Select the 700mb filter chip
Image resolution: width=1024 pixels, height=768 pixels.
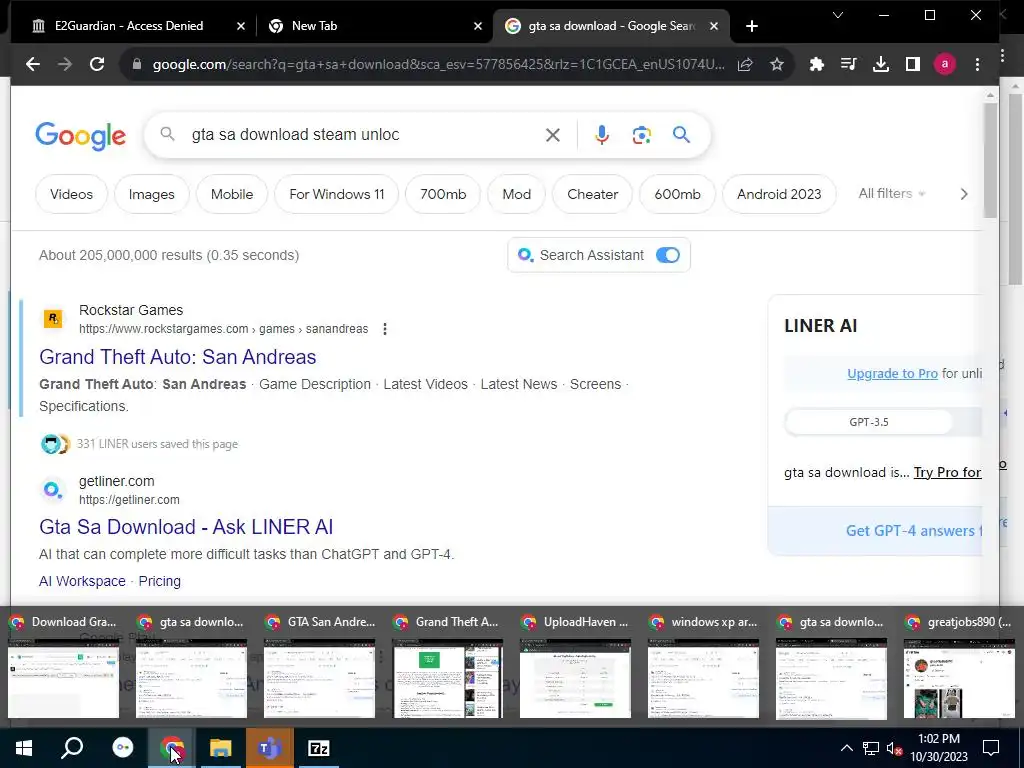(x=443, y=194)
